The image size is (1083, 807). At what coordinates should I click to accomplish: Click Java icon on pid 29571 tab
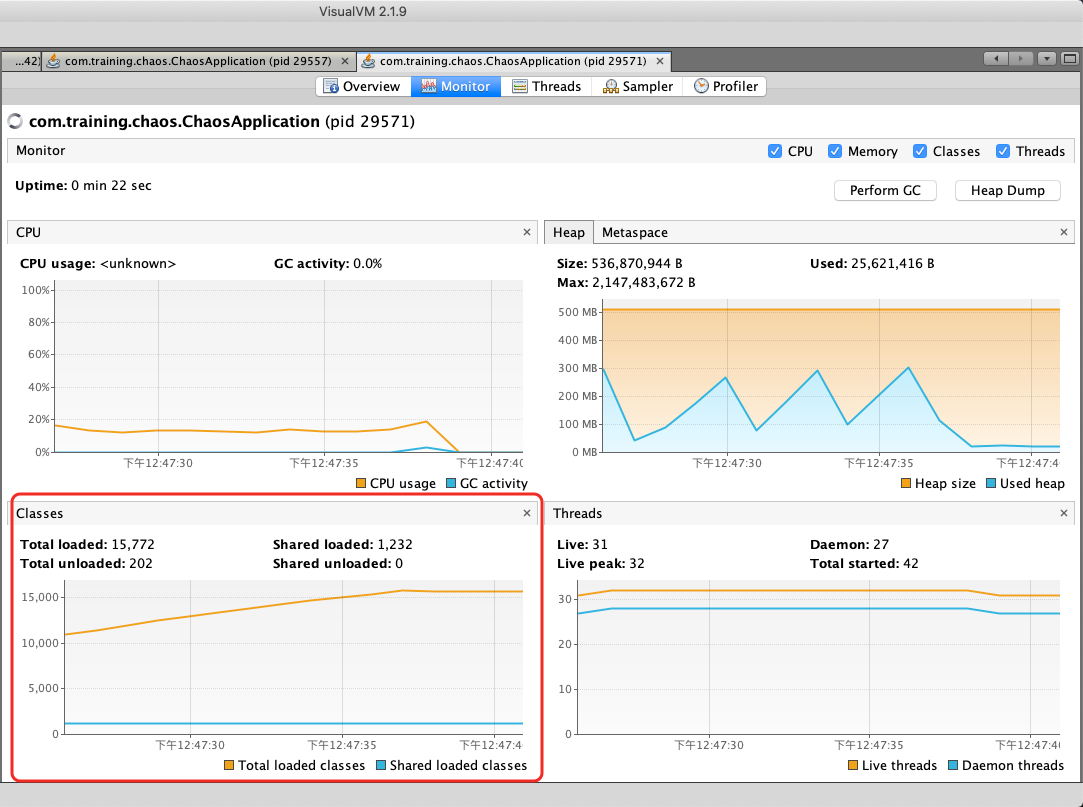pyautogui.click(x=368, y=61)
